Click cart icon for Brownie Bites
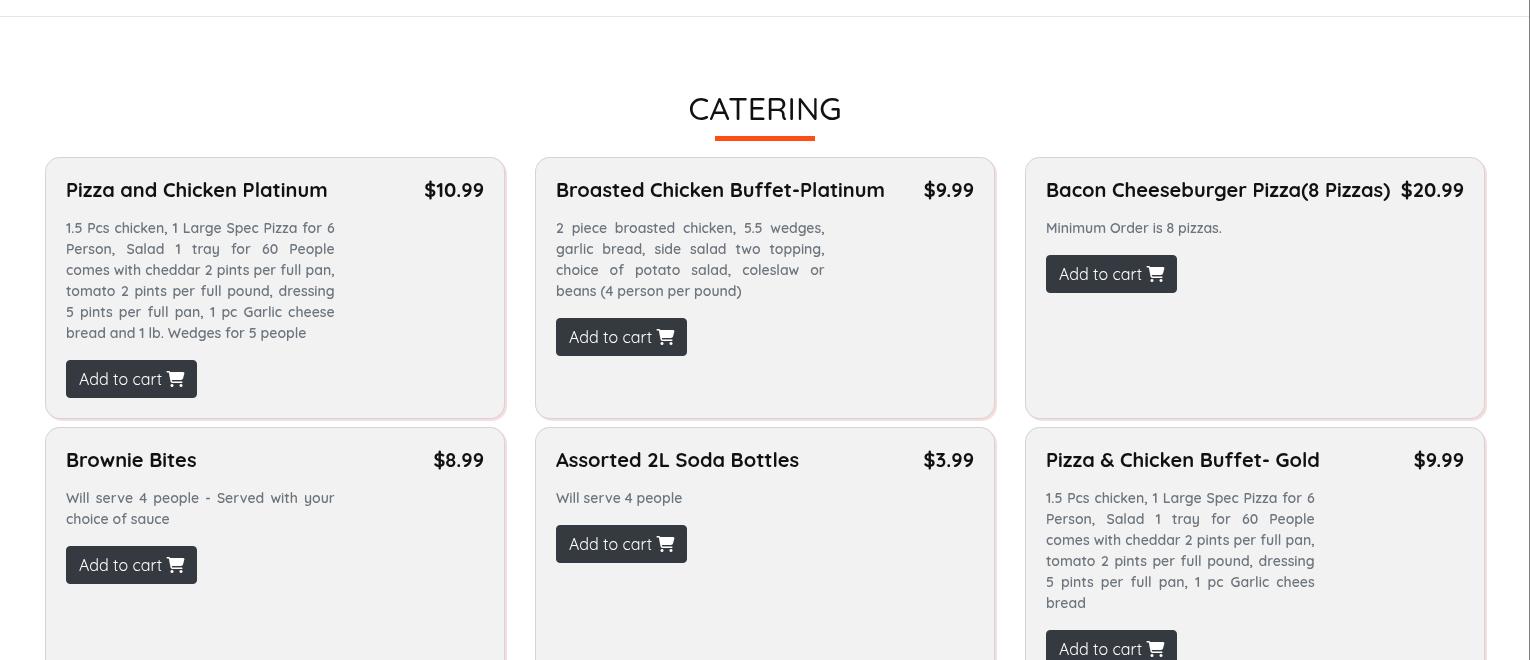This screenshot has width=1530, height=660. (176, 565)
